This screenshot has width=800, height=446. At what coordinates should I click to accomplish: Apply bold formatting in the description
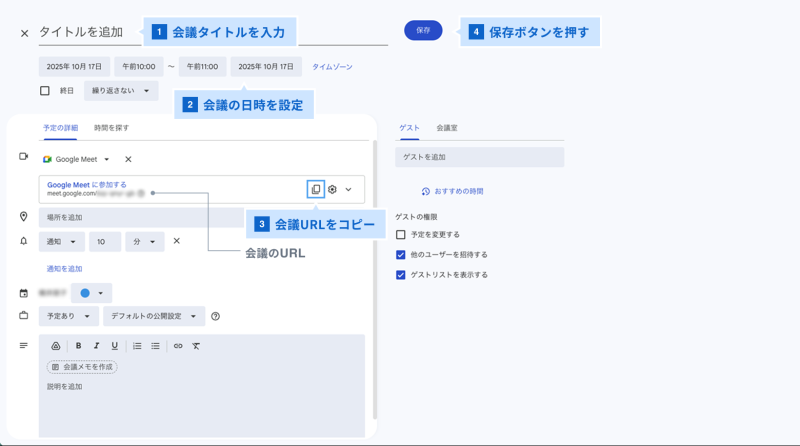(x=79, y=346)
